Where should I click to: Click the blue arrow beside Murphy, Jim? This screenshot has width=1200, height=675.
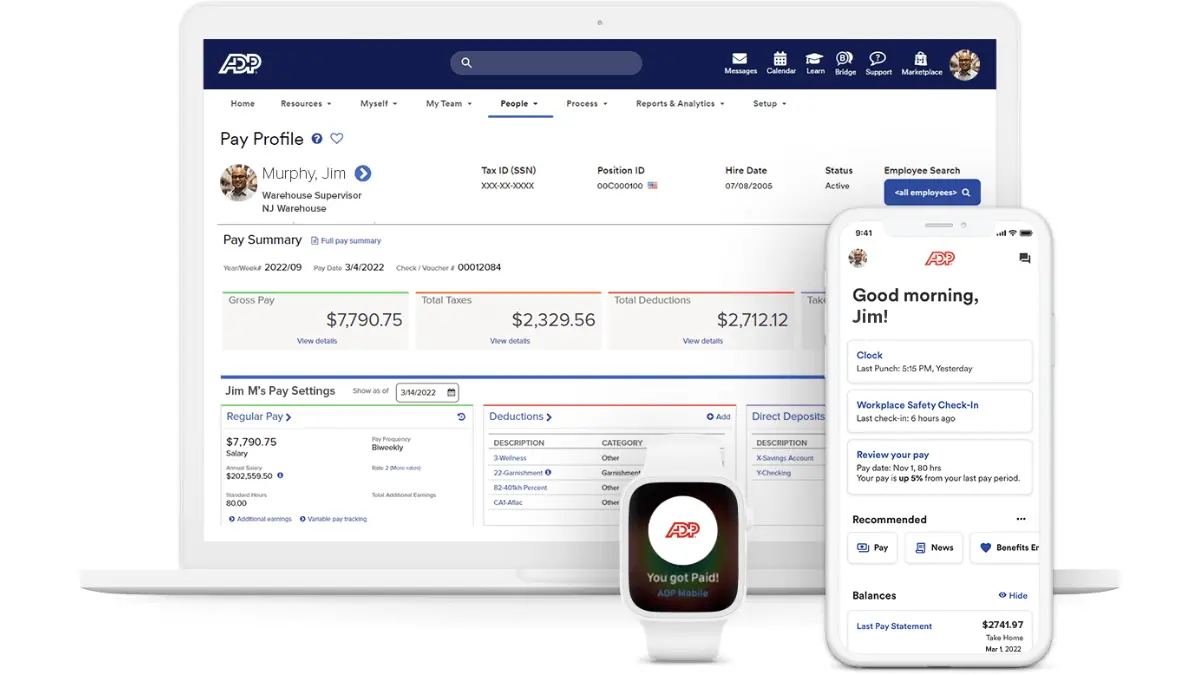(363, 174)
